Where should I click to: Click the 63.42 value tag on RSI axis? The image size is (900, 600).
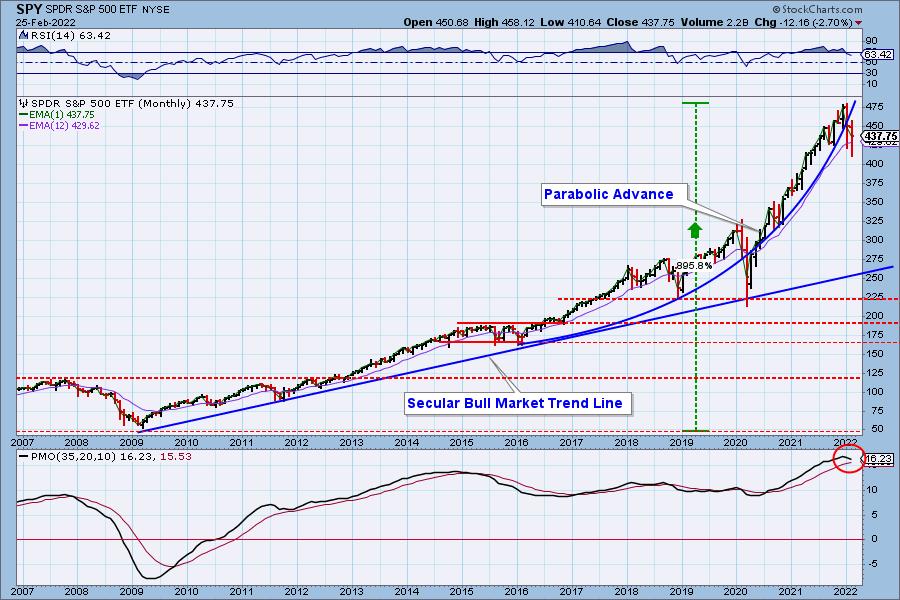(x=878, y=55)
